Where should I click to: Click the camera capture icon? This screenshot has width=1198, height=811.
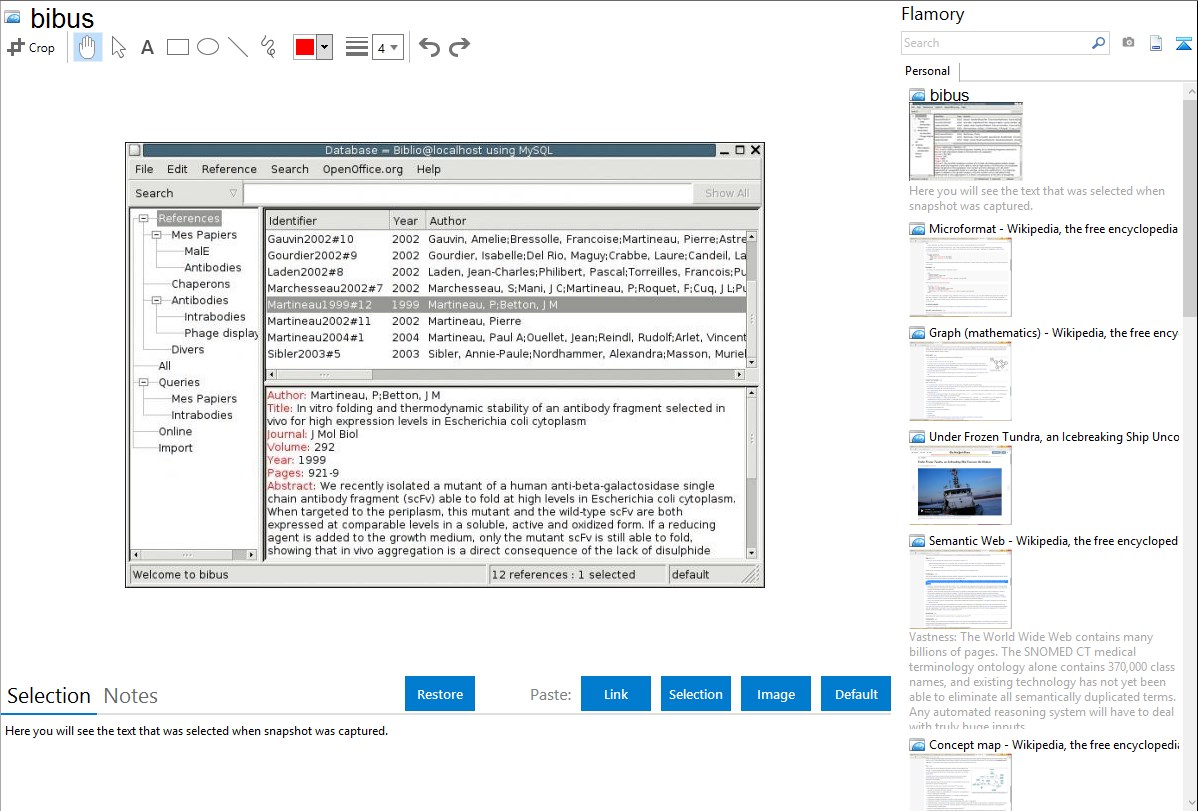(x=1128, y=43)
